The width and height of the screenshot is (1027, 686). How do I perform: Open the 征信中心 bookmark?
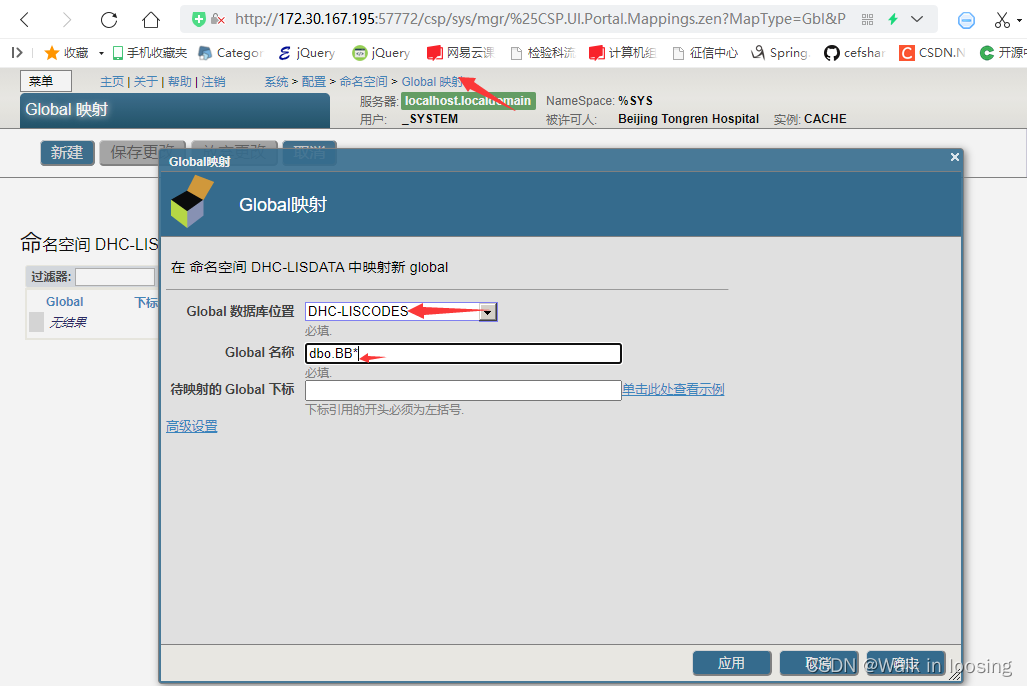(705, 52)
